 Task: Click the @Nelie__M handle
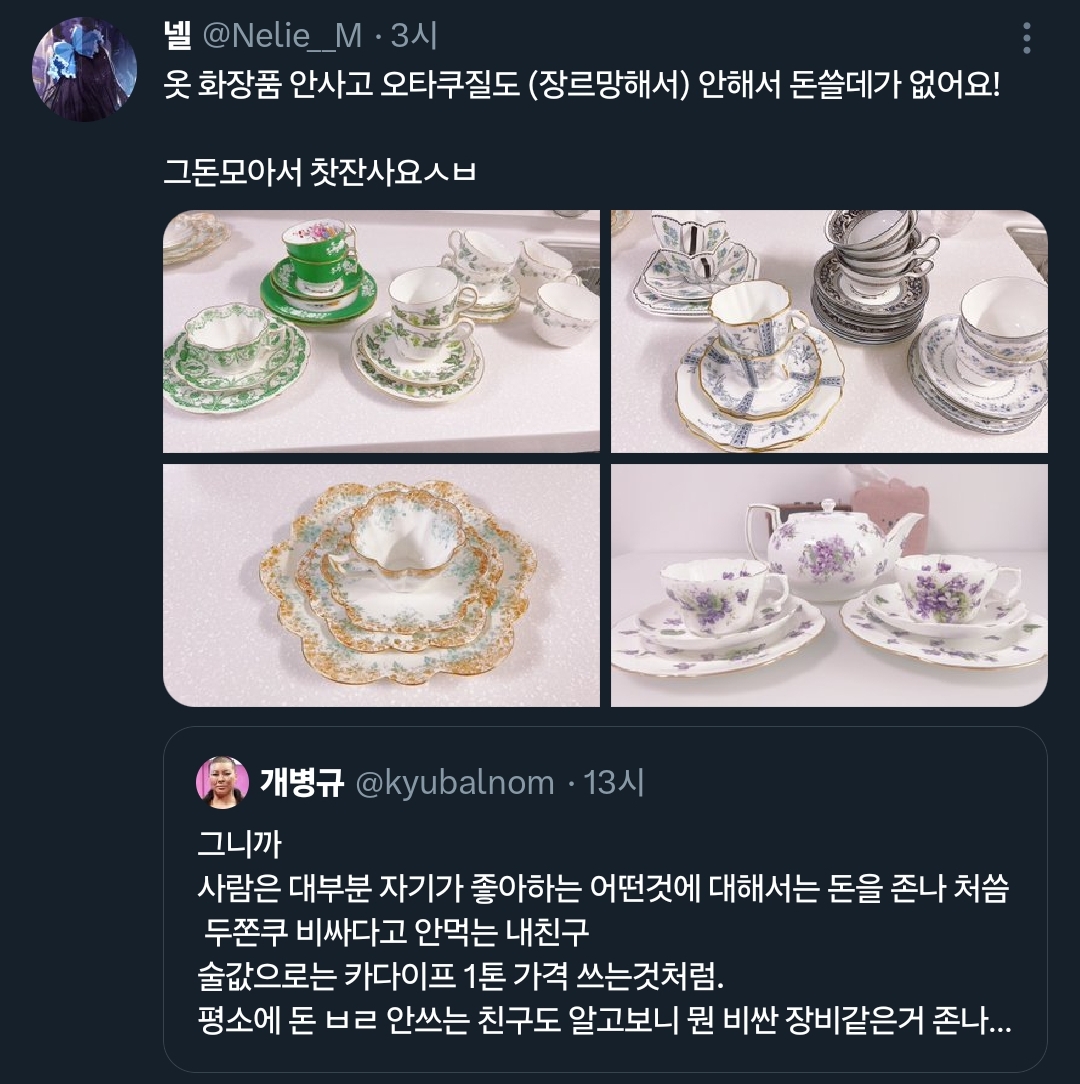(282, 35)
